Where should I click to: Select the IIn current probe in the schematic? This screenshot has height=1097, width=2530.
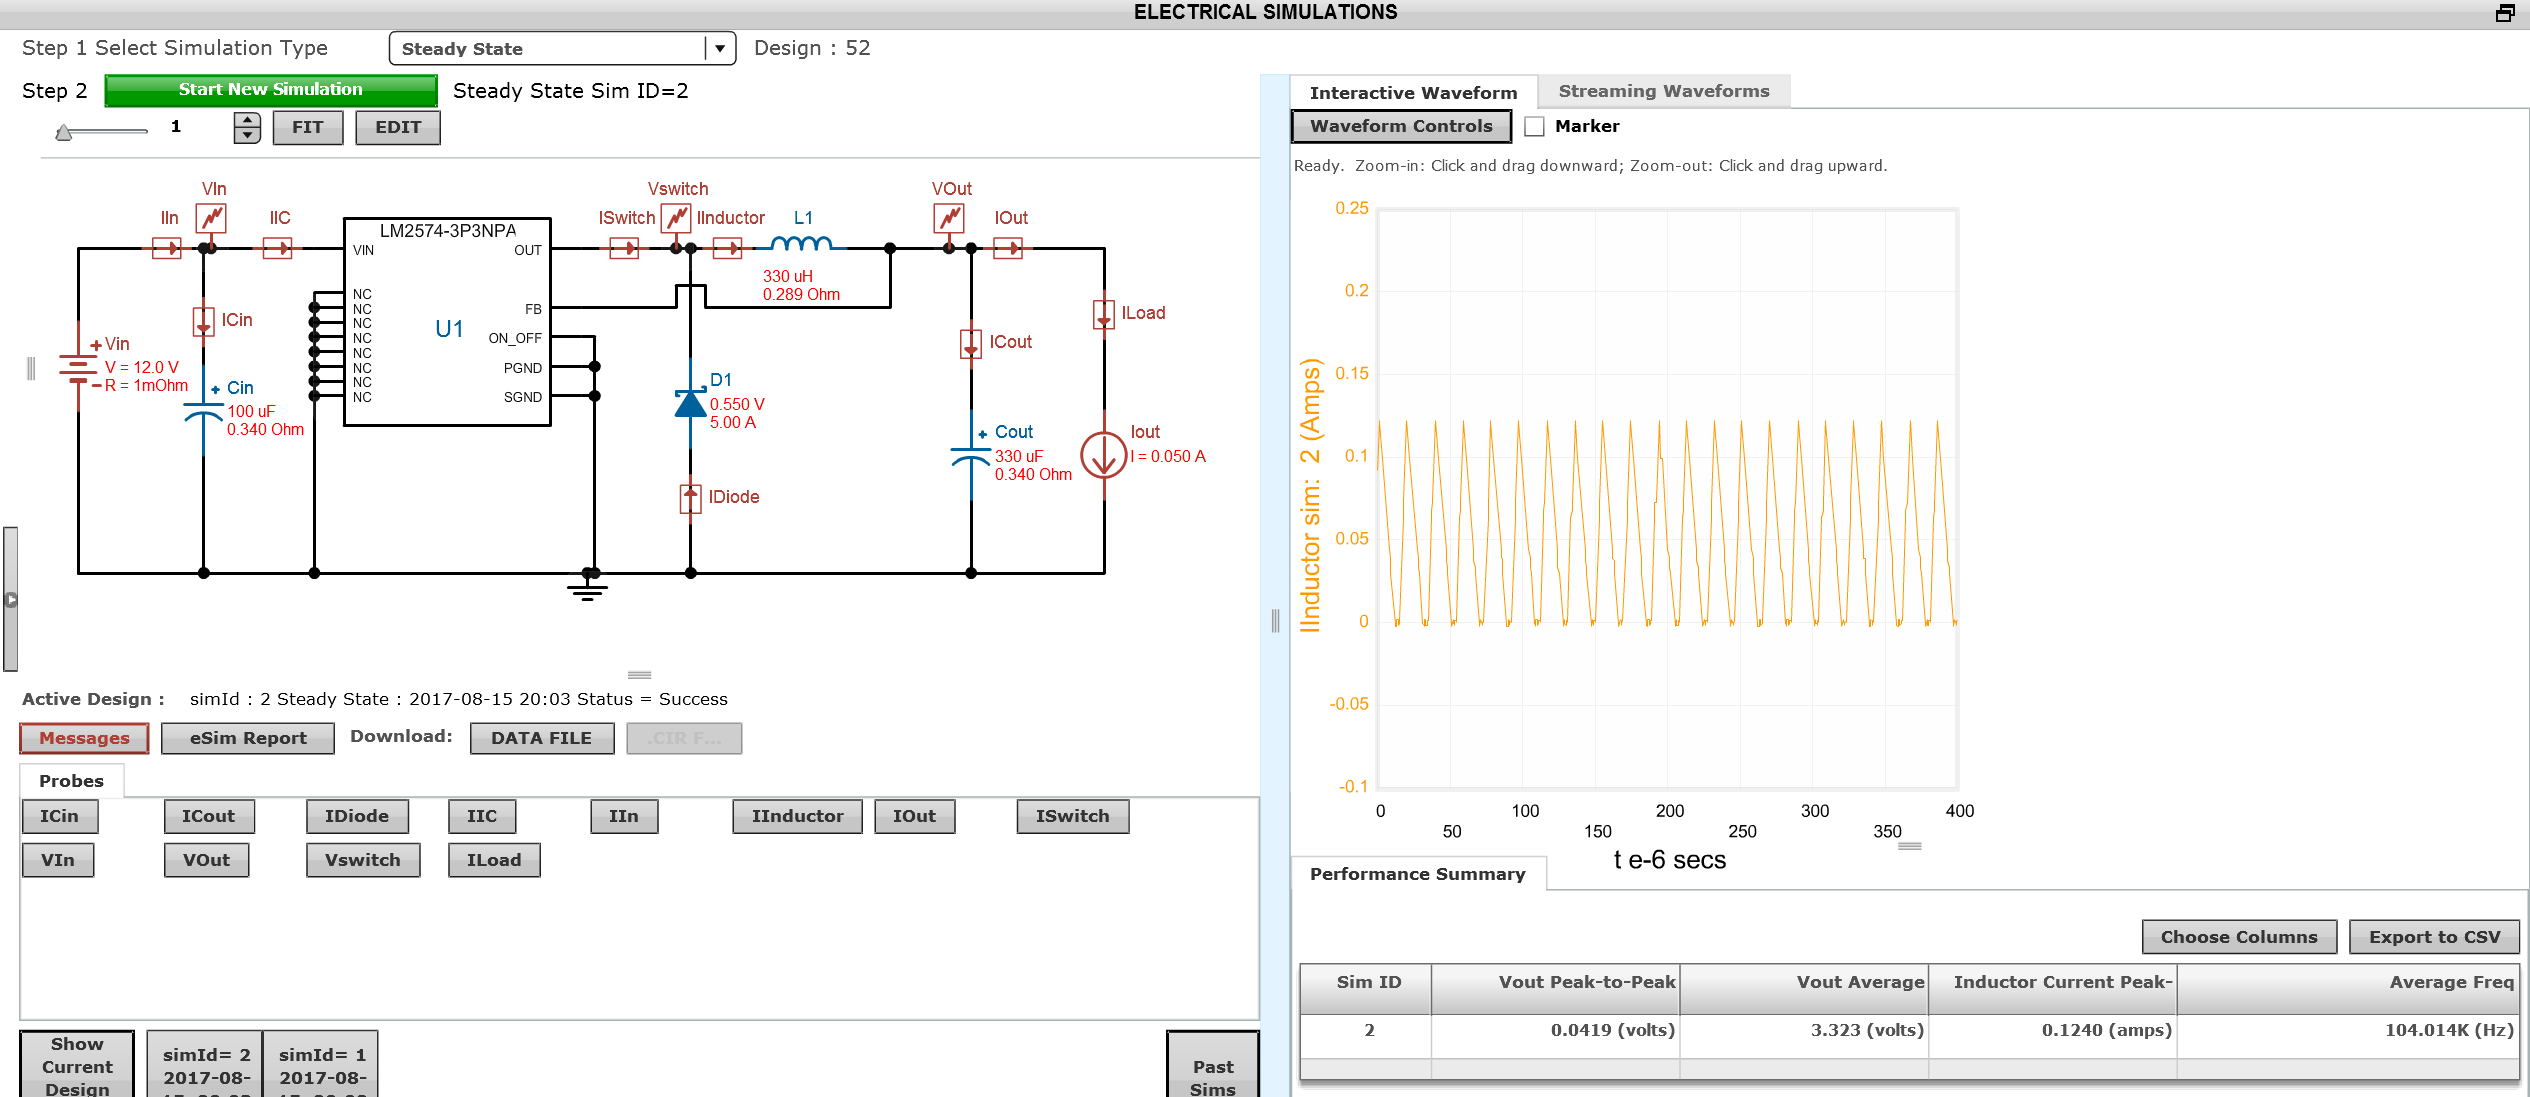pos(167,248)
